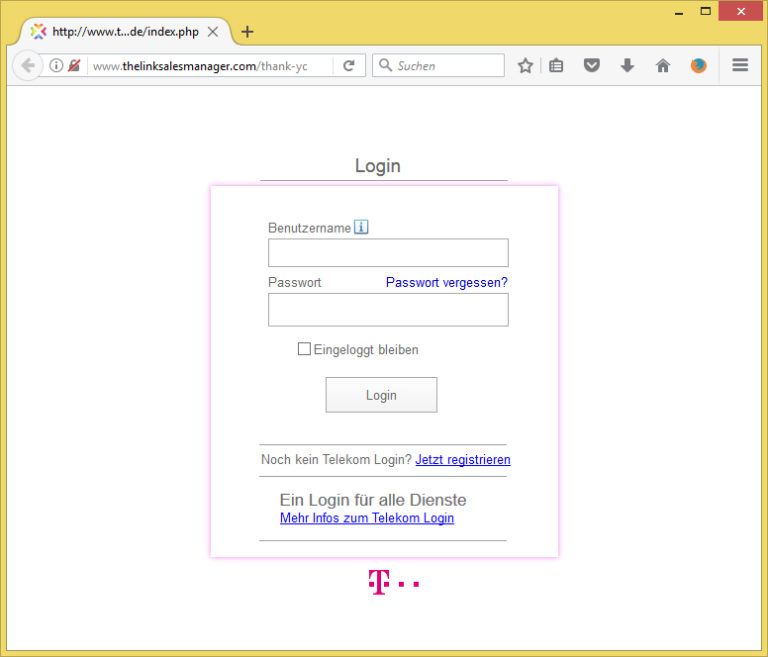
Task: Click the 'Ein Login für alle Dienste' text
Action: [373, 500]
